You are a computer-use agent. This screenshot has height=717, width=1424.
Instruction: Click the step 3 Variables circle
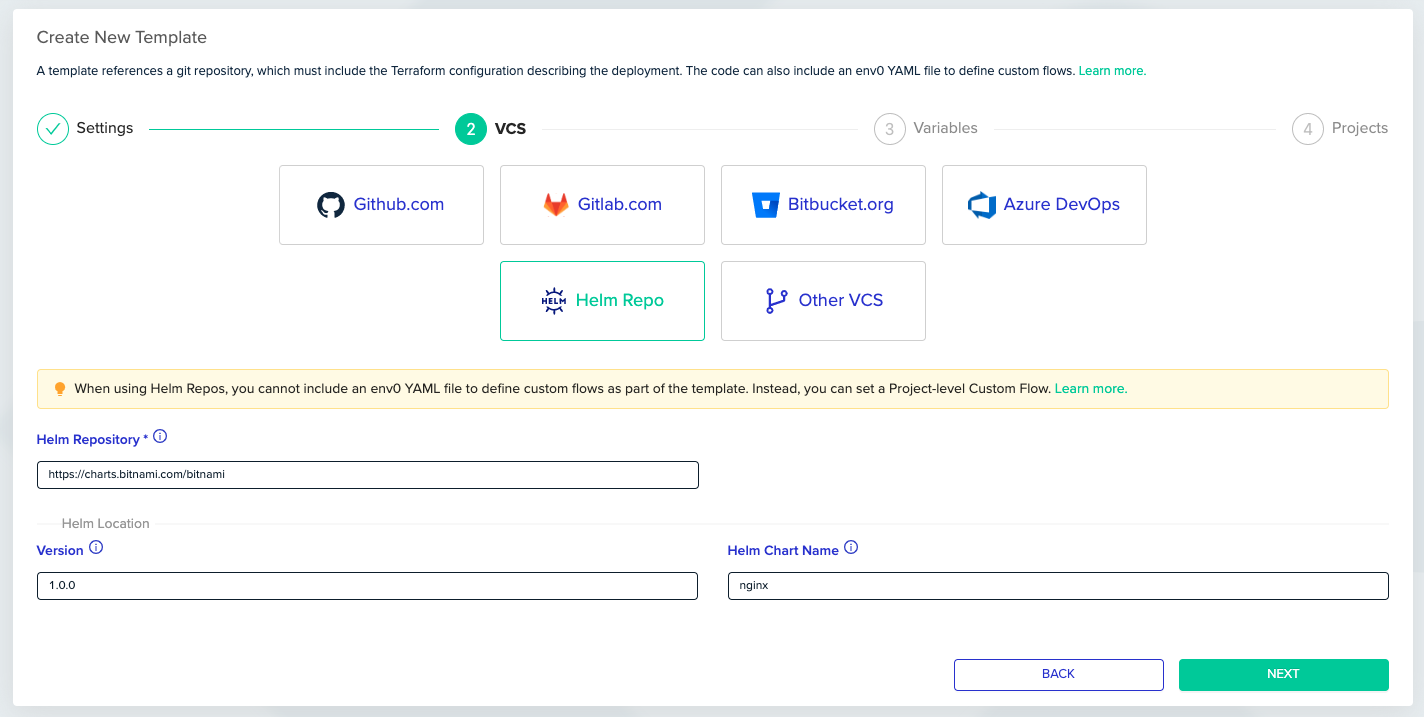point(890,129)
